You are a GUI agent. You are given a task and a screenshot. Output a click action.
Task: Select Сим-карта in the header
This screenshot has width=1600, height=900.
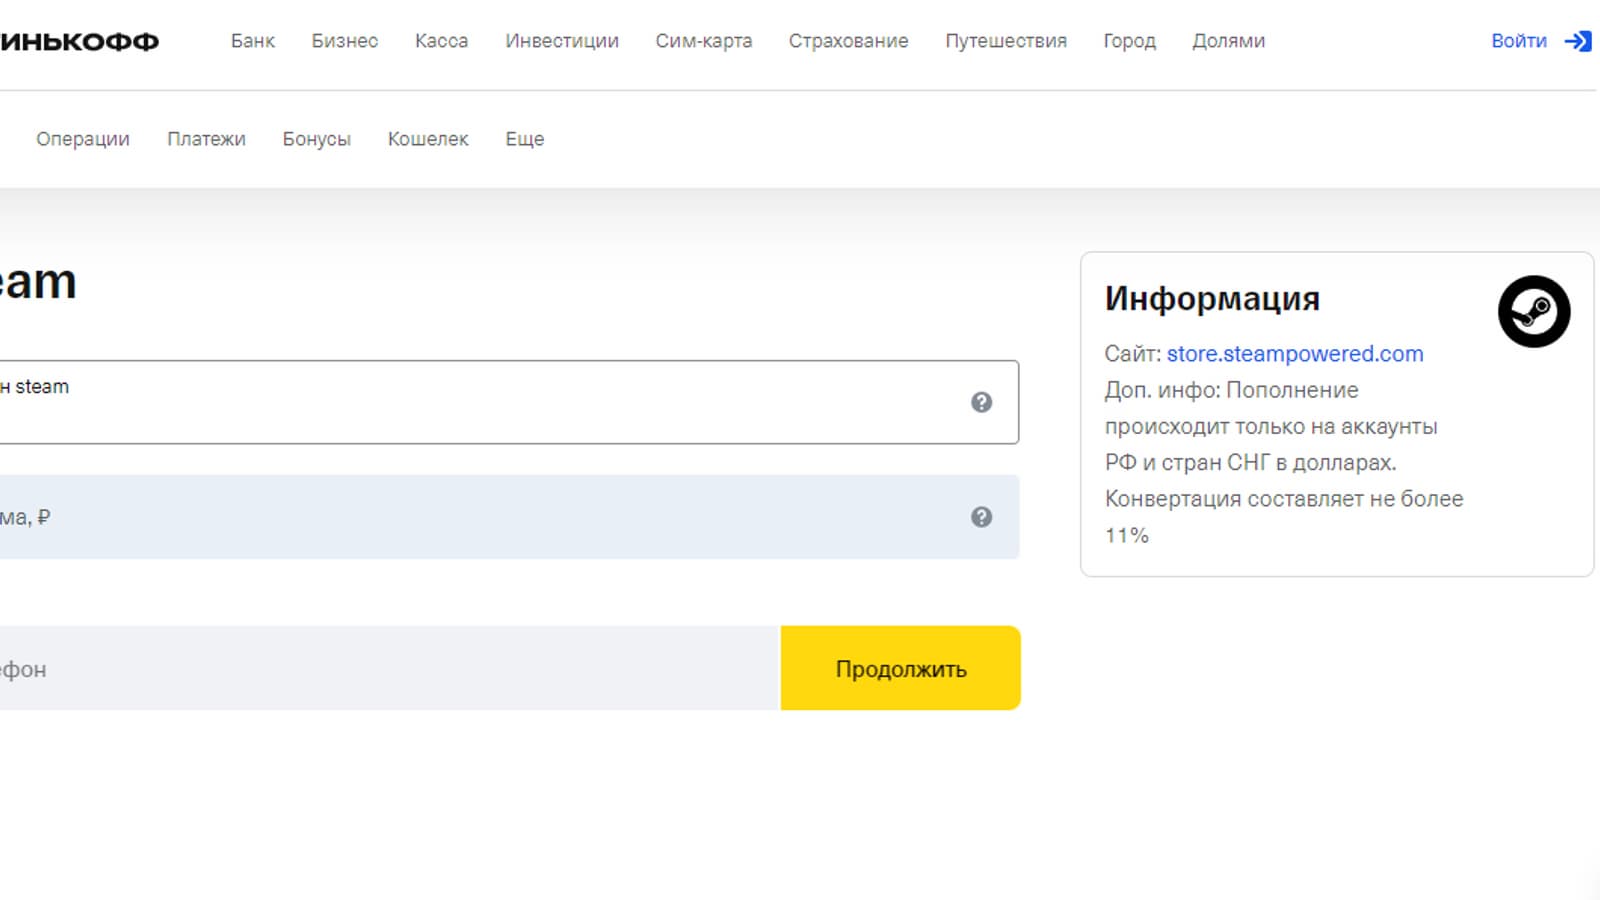(x=703, y=41)
